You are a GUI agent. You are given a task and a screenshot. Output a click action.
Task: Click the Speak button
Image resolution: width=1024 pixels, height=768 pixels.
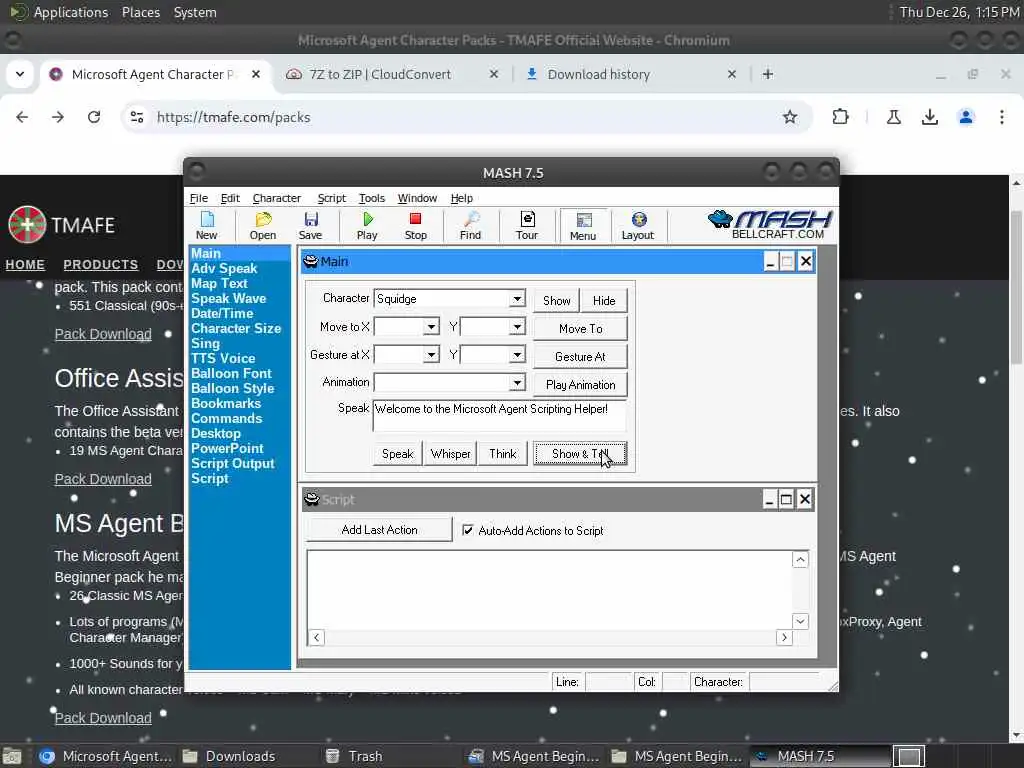tap(398, 454)
